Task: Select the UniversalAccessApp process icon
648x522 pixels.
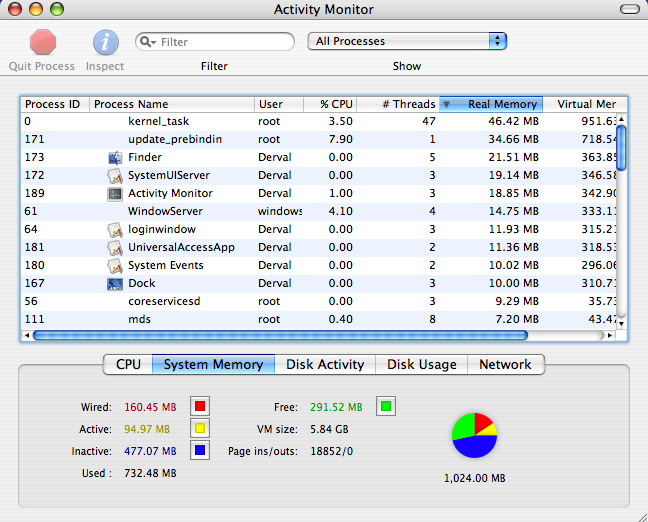Action: pyautogui.click(x=115, y=248)
